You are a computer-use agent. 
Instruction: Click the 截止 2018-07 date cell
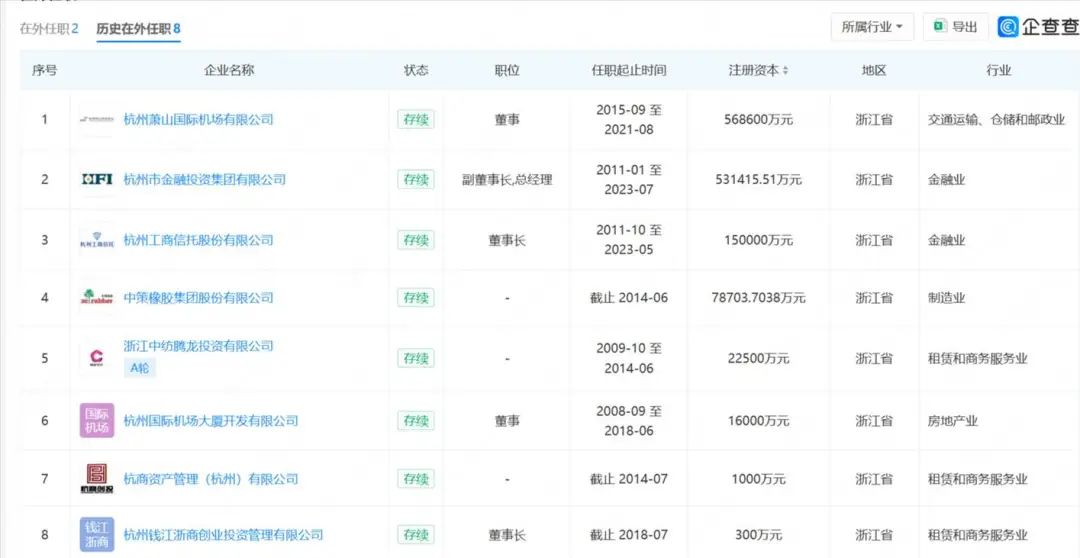pos(629,535)
